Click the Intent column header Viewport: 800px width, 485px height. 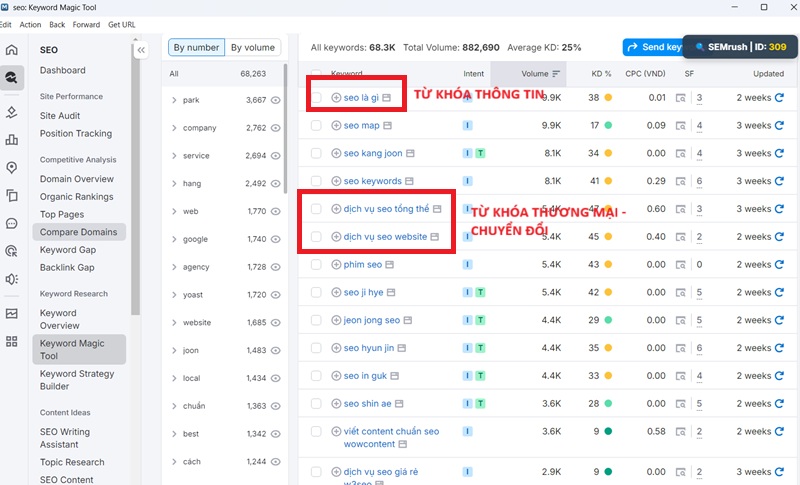(x=473, y=74)
